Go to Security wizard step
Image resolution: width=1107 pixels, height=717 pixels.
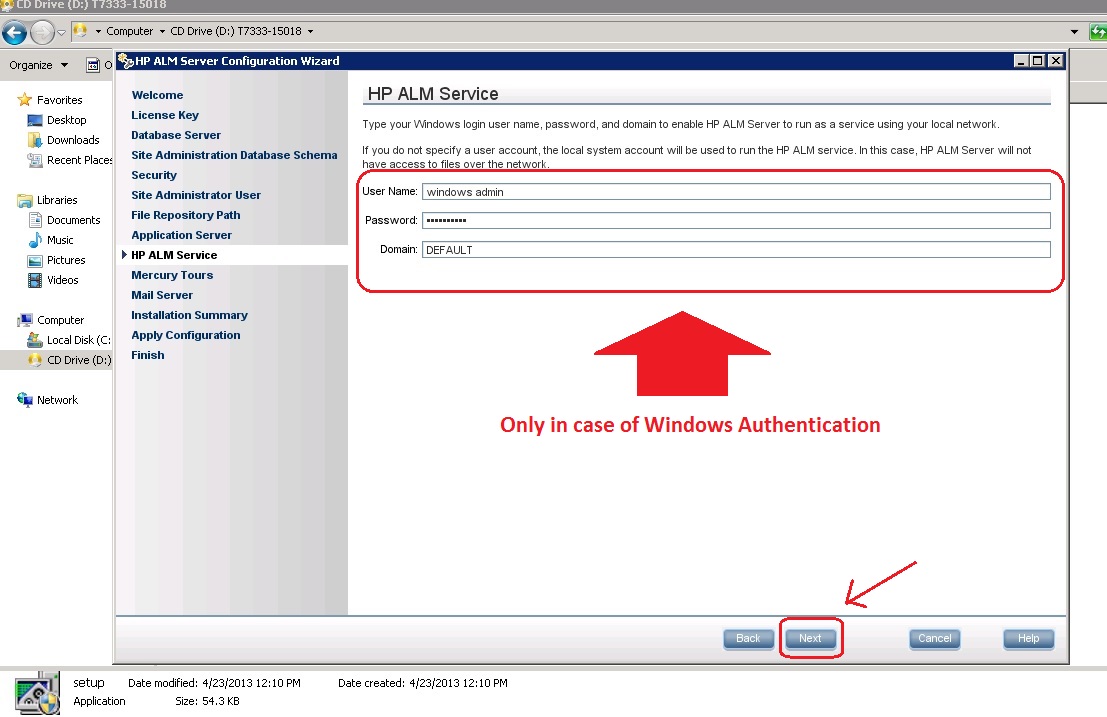point(154,175)
